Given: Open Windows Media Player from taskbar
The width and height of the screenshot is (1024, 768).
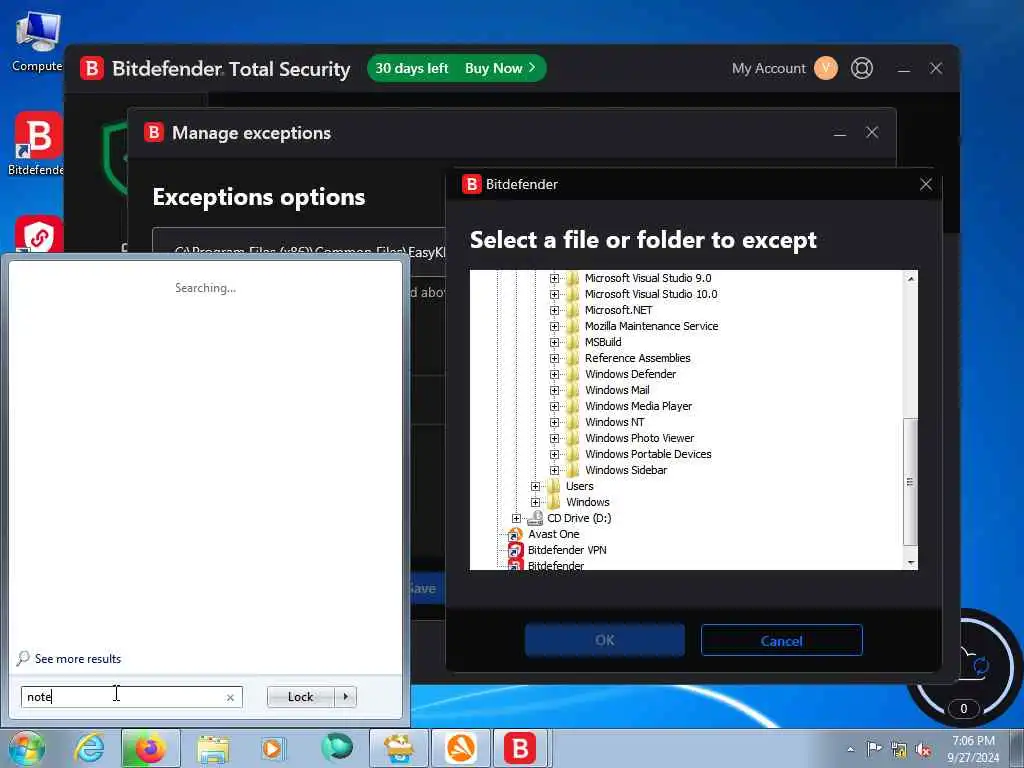Looking at the screenshot, I should pos(274,748).
